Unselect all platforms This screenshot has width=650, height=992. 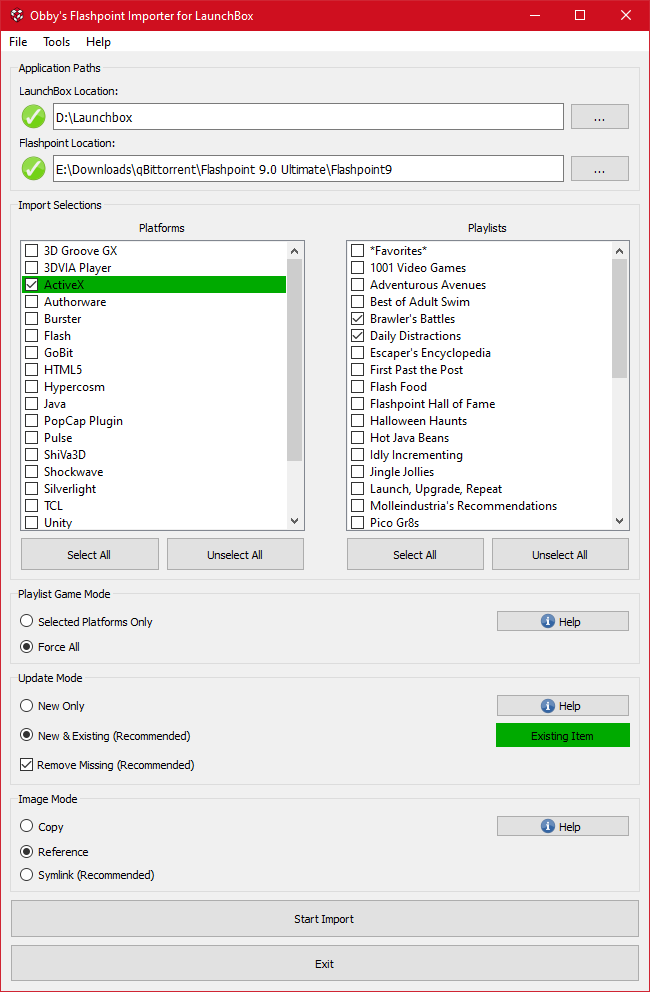235,554
